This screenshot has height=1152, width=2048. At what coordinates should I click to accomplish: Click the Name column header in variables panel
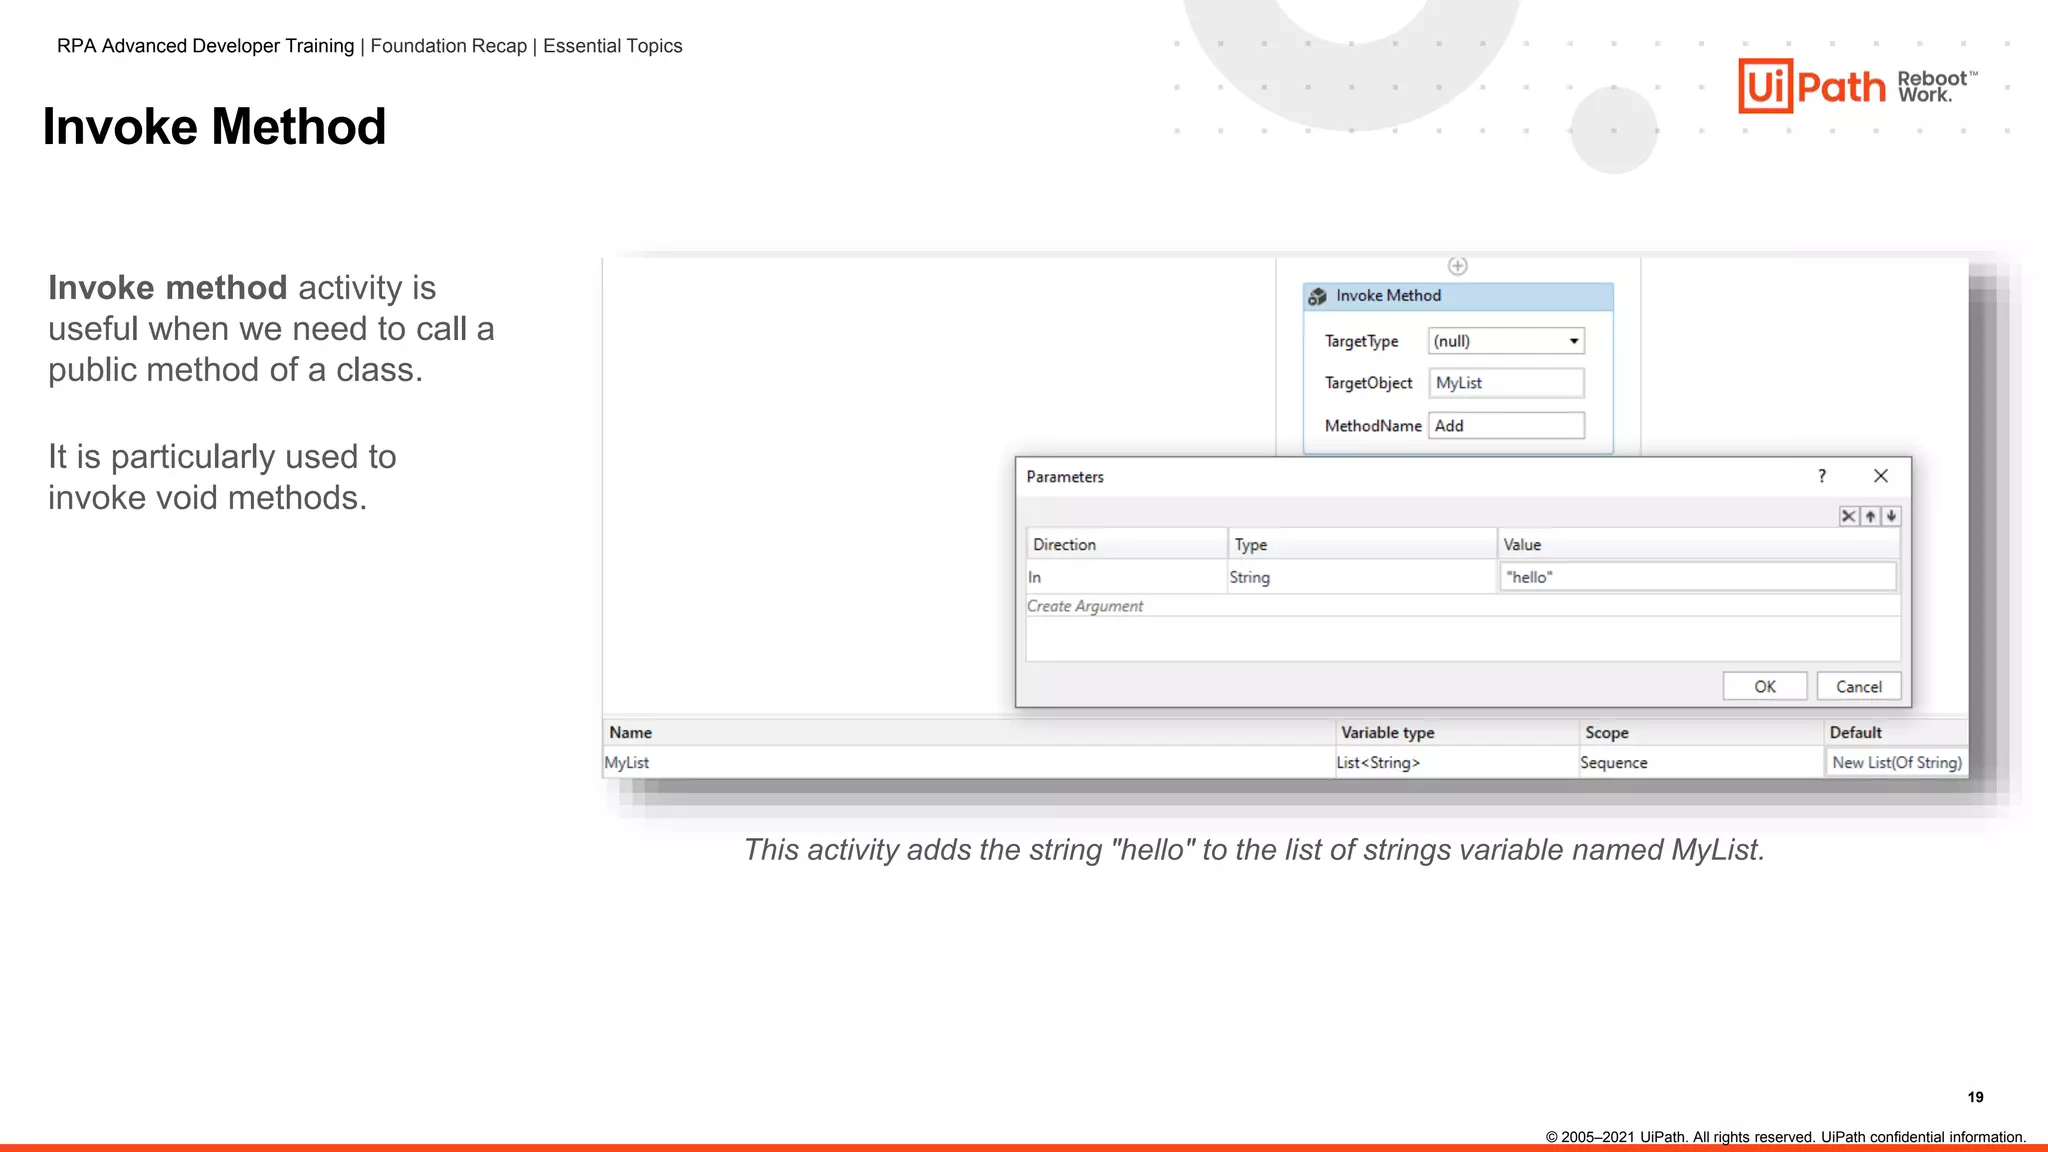tap(968, 733)
